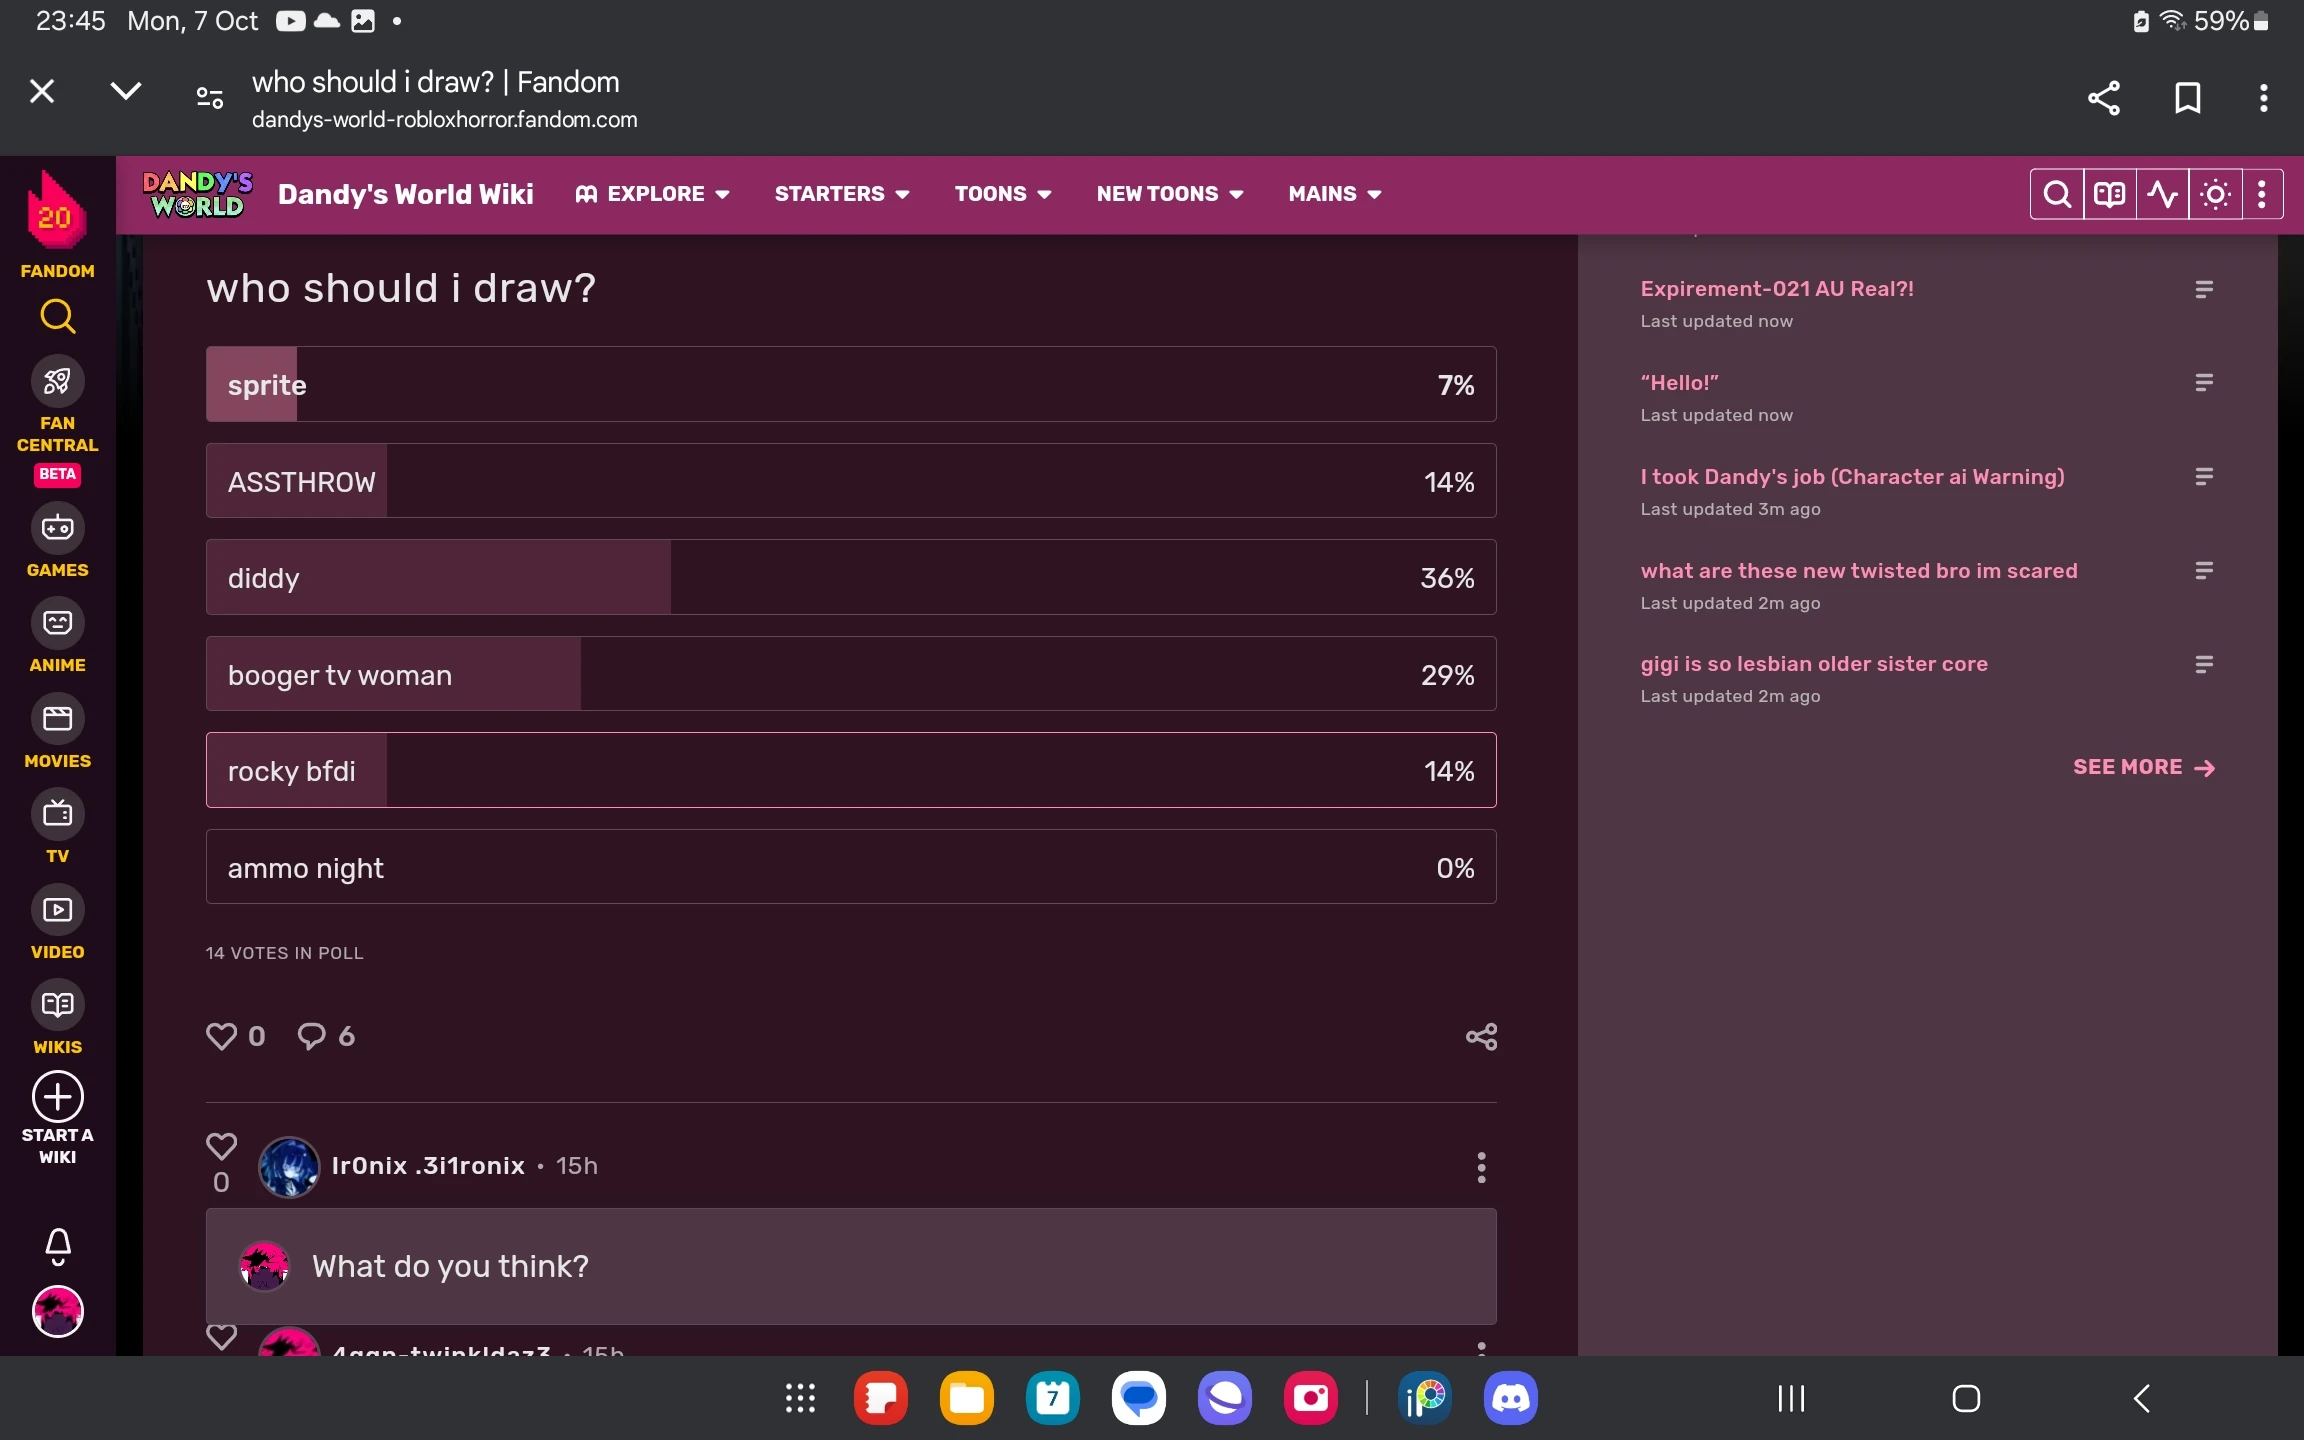Expand the EXPLORE dropdown menu
Image resolution: width=2304 pixels, height=1440 pixels.
(653, 194)
